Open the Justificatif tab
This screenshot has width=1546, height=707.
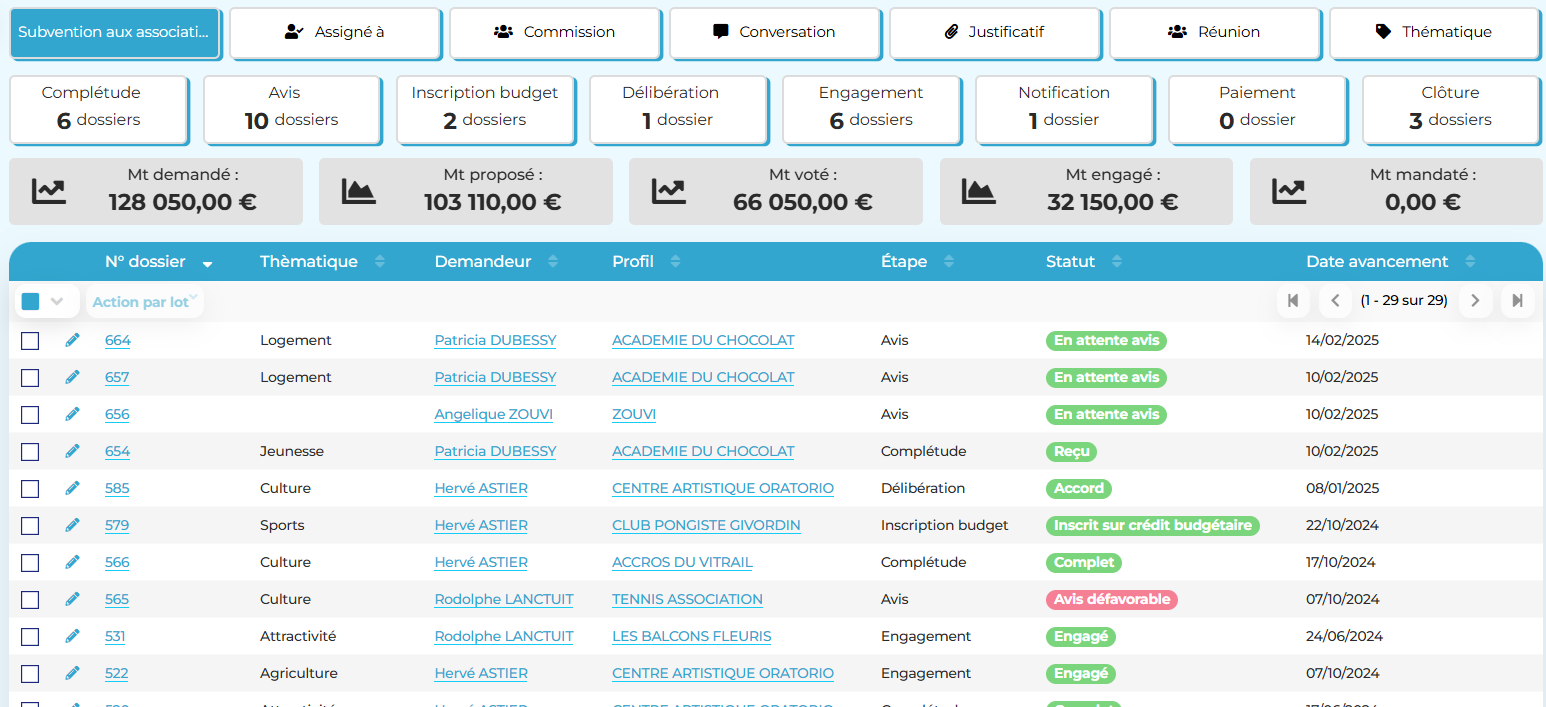pos(995,32)
